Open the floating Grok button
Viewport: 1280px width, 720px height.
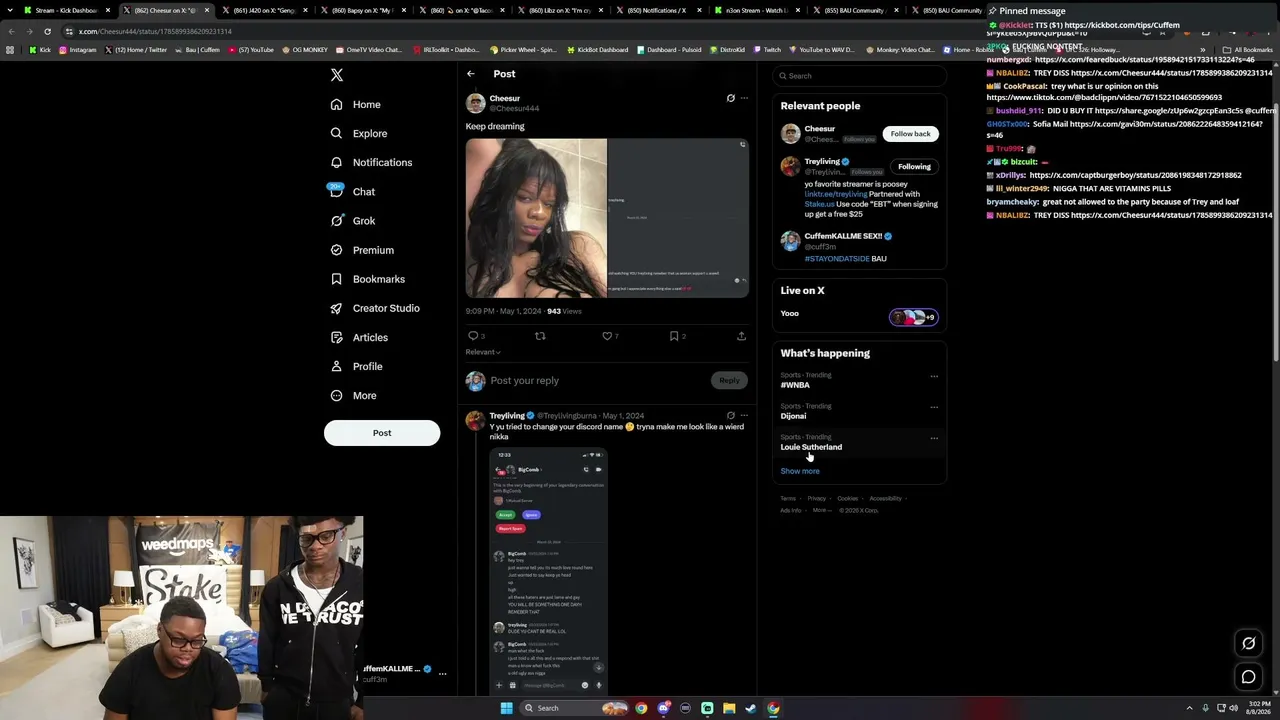click(x=1248, y=643)
